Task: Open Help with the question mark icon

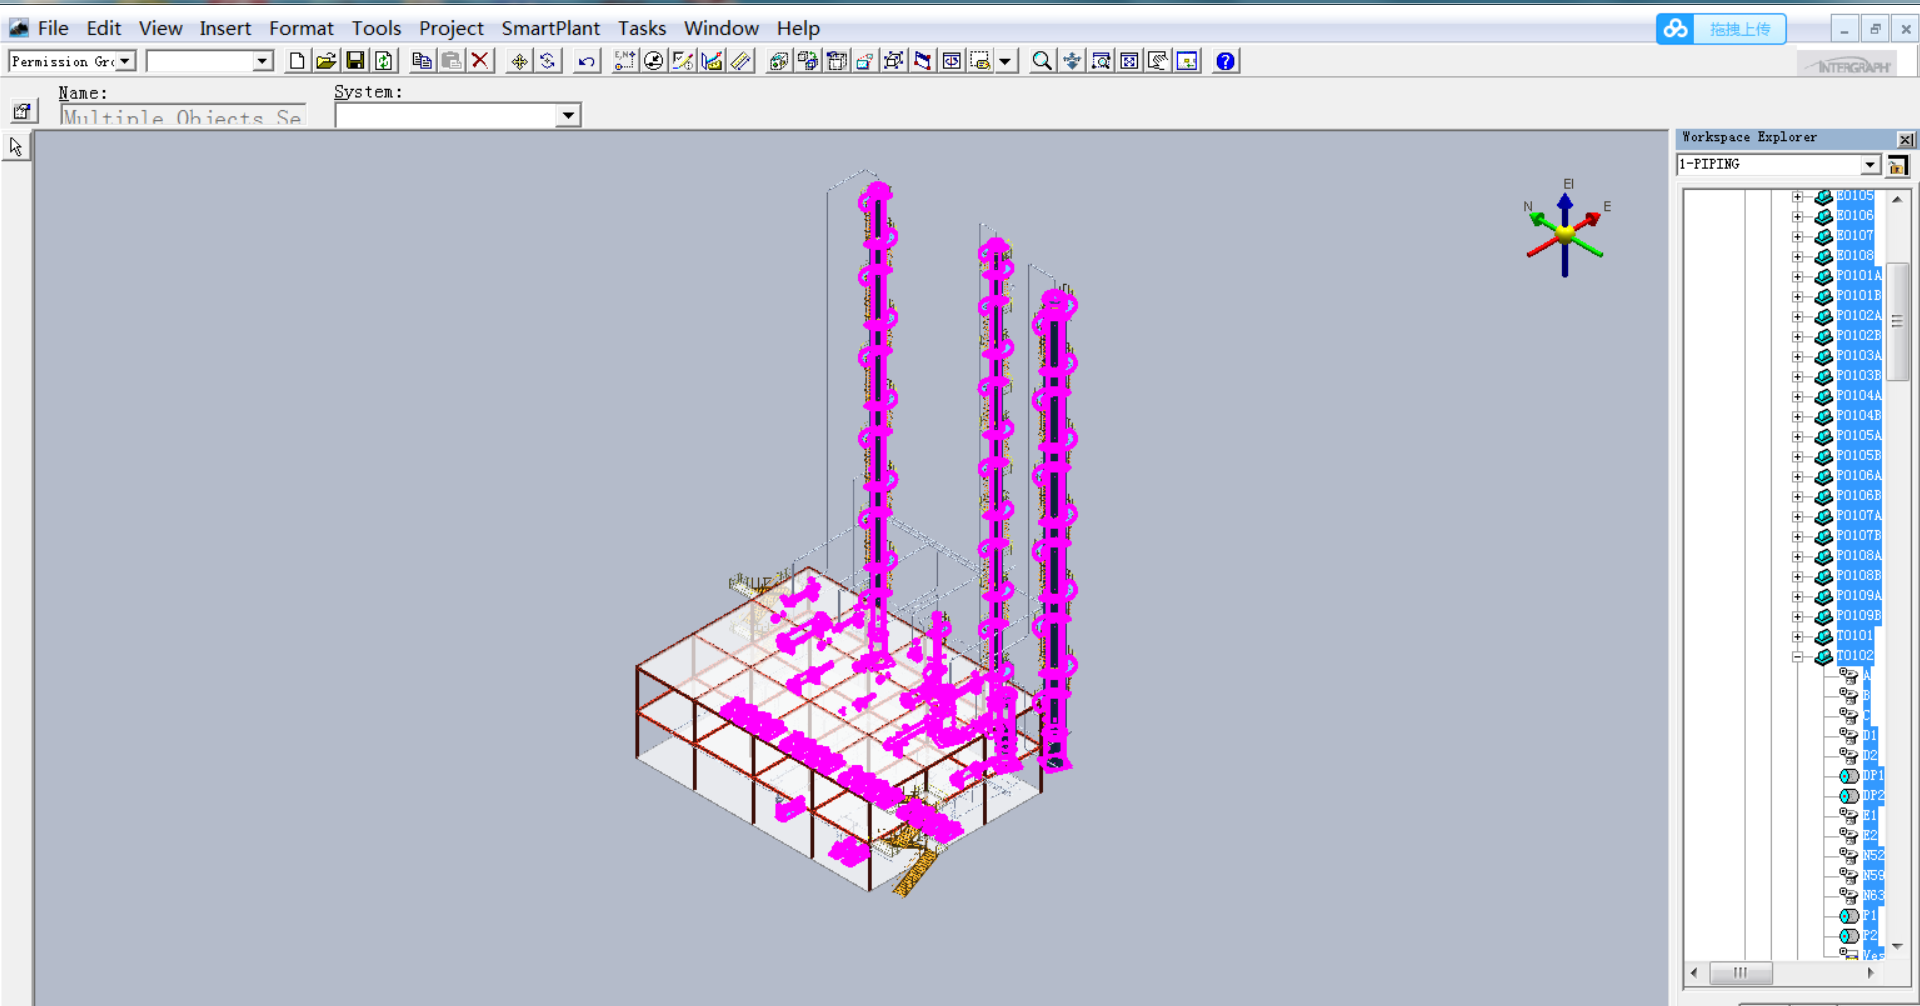Action: click(1225, 61)
